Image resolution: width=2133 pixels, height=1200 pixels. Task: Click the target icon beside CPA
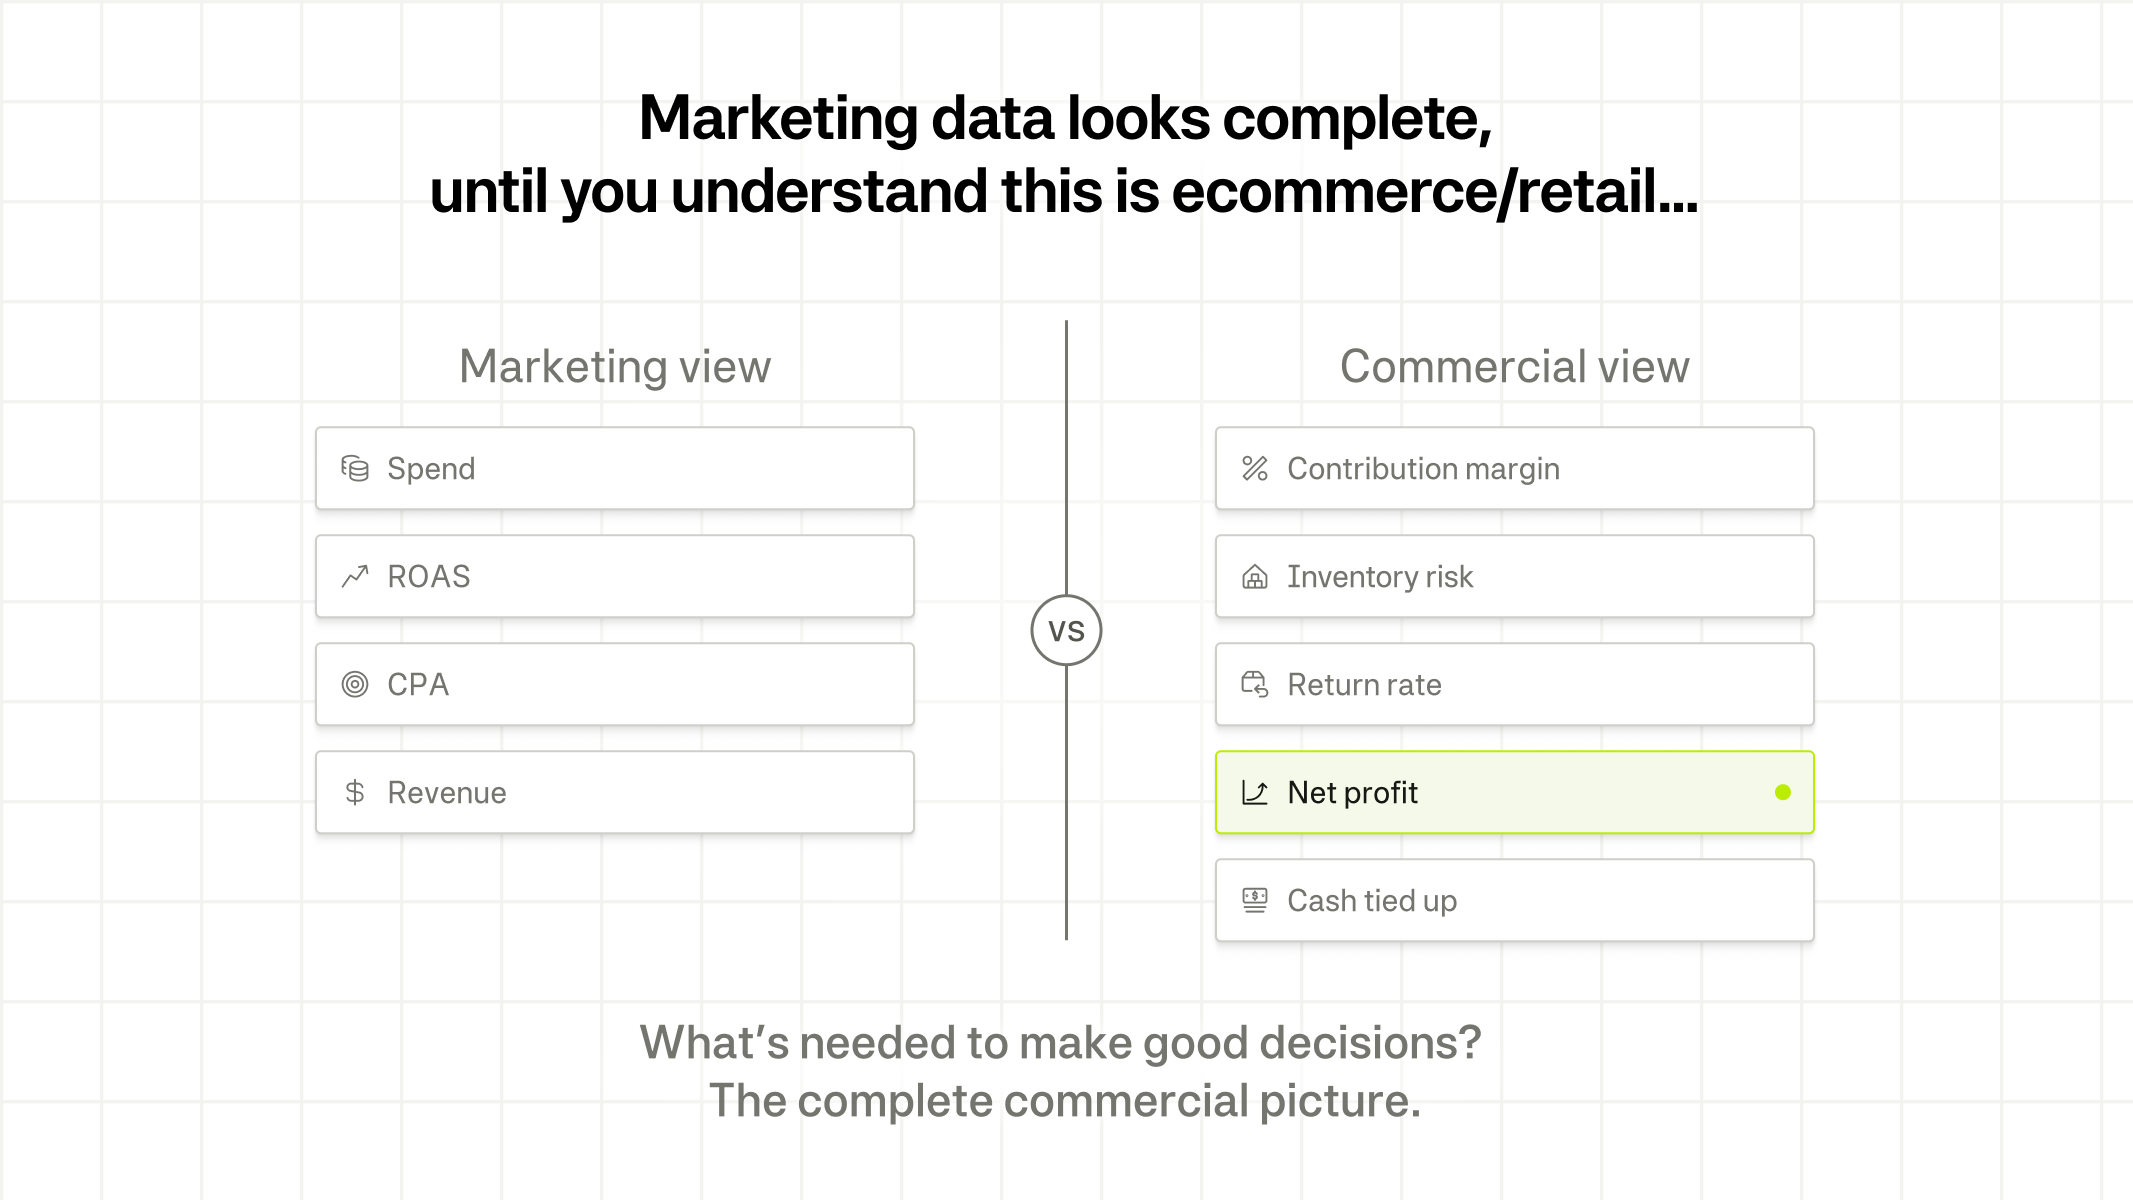click(355, 685)
